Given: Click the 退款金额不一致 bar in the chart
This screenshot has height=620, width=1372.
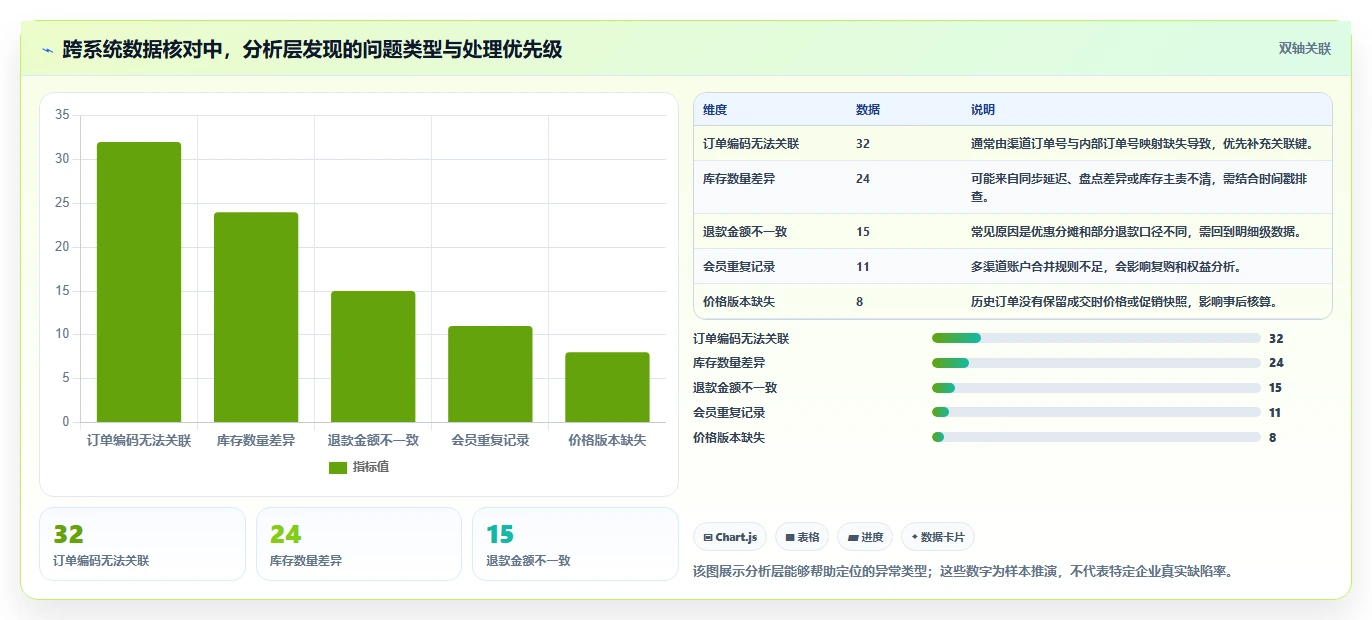Looking at the screenshot, I should tap(373, 356).
